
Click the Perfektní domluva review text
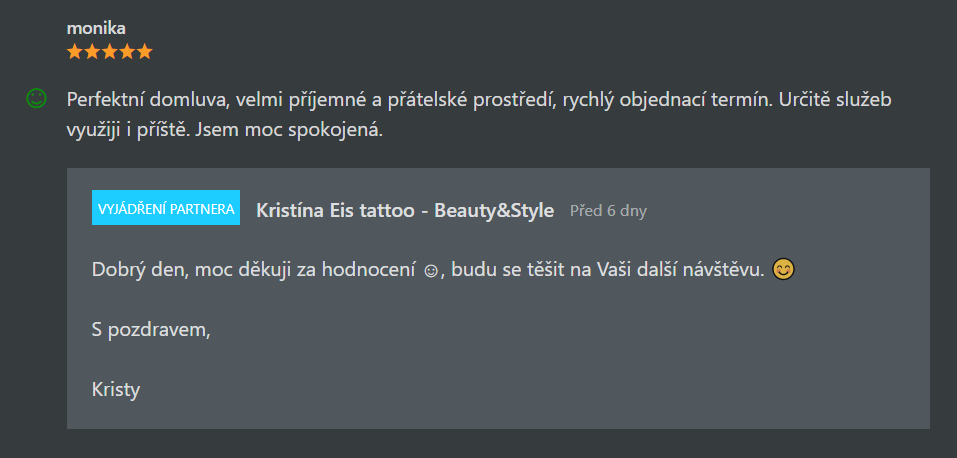pyautogui.click(x=479, y=115)
